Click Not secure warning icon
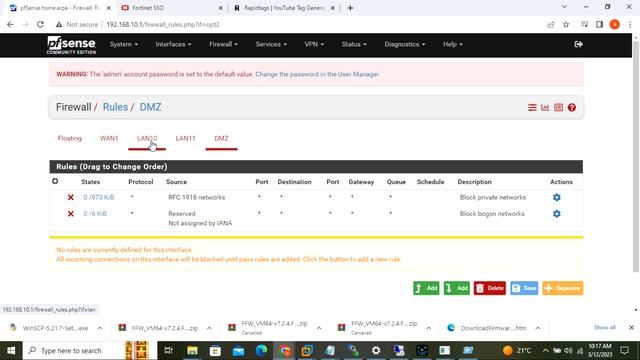Image resolution: width=640 pixels, height=360 pixels. click(x=59, y=24)
